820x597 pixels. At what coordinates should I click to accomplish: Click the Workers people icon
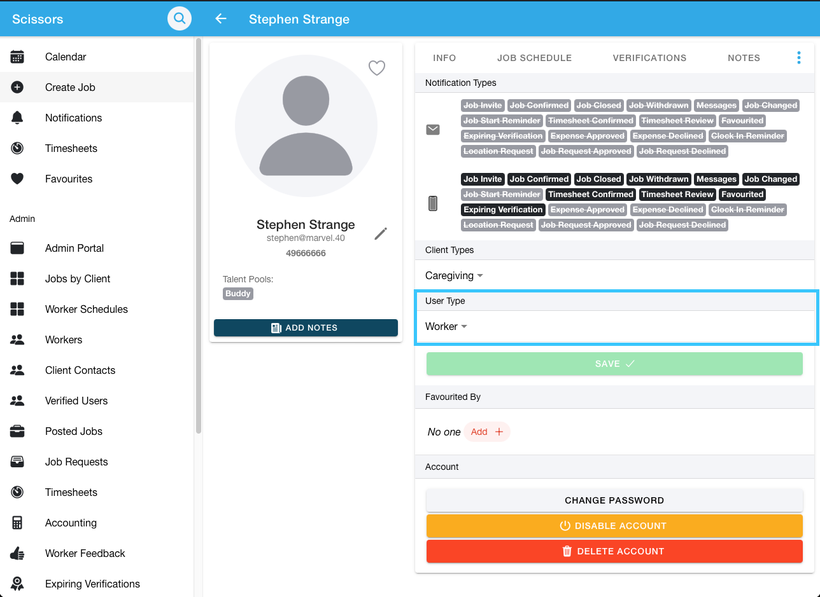click(17, 340)
